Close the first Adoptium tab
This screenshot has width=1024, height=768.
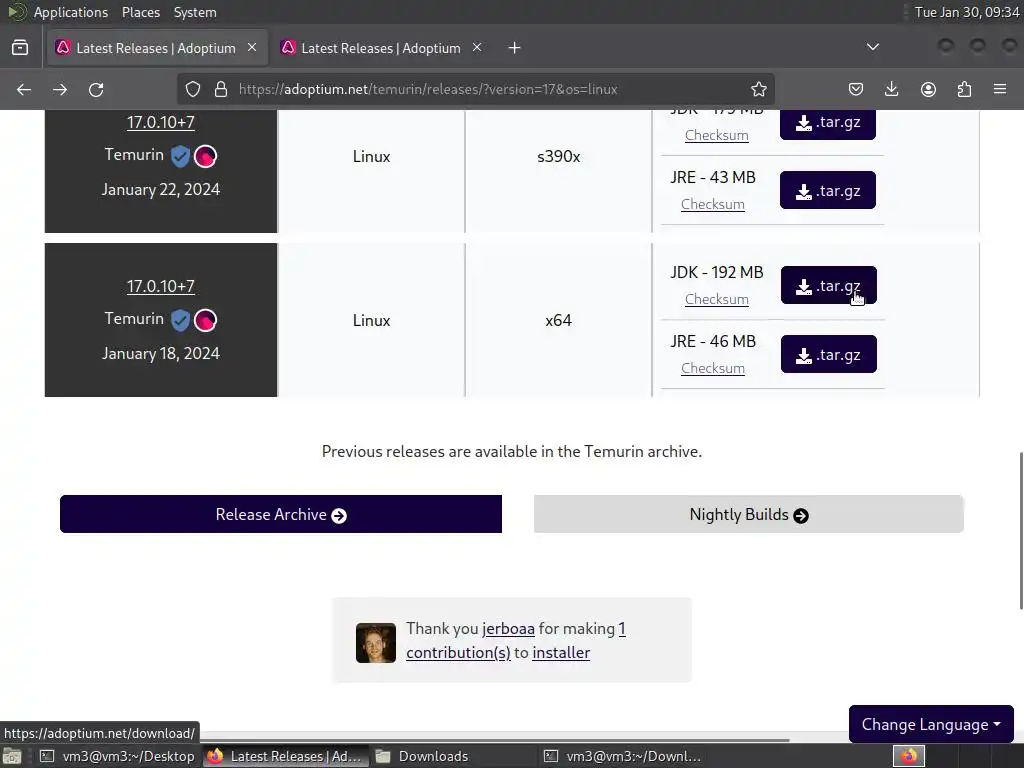pyautogui.click(x=252, y=48)
